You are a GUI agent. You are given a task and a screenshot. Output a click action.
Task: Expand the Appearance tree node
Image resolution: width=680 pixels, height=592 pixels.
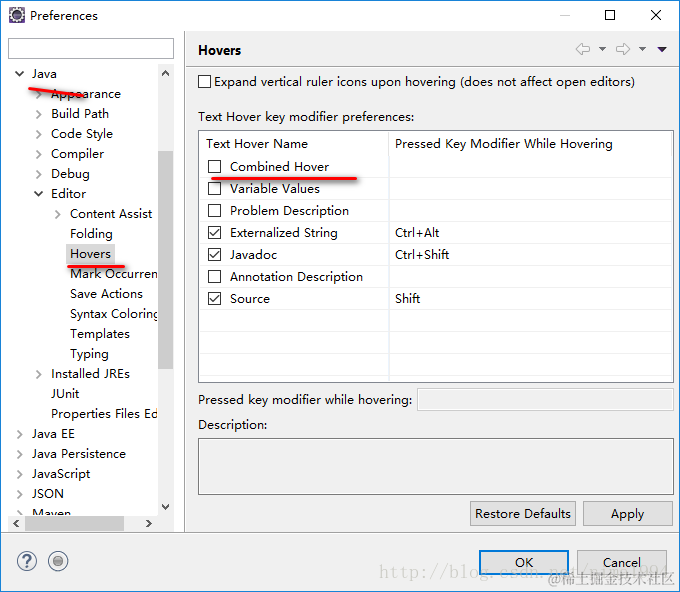pos(39,94)
